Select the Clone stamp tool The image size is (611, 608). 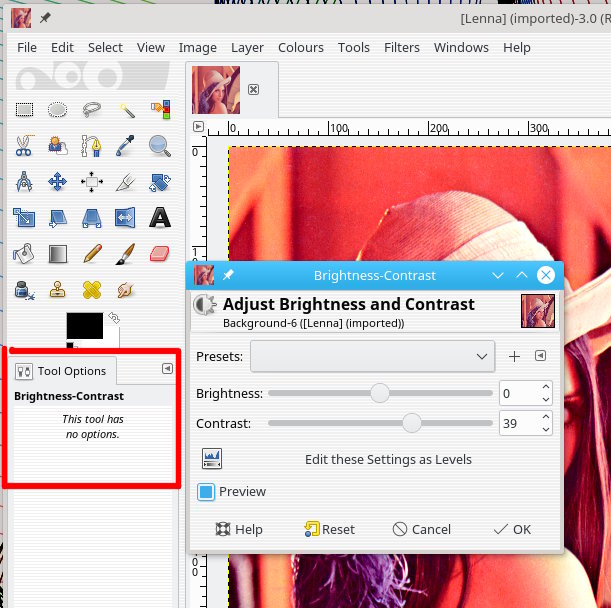(x=58, y=290)
